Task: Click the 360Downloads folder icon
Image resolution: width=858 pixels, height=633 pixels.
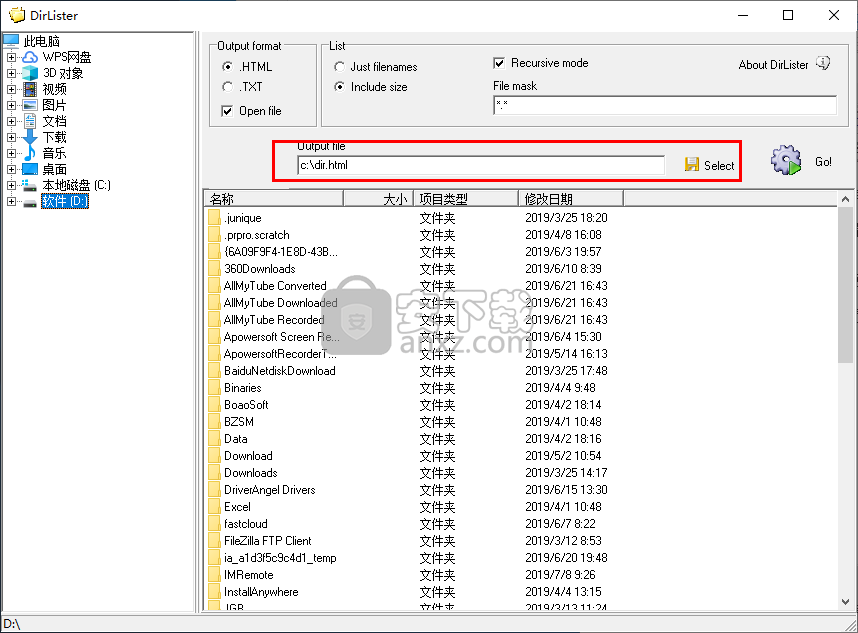Action: click(x=214, y=269)
